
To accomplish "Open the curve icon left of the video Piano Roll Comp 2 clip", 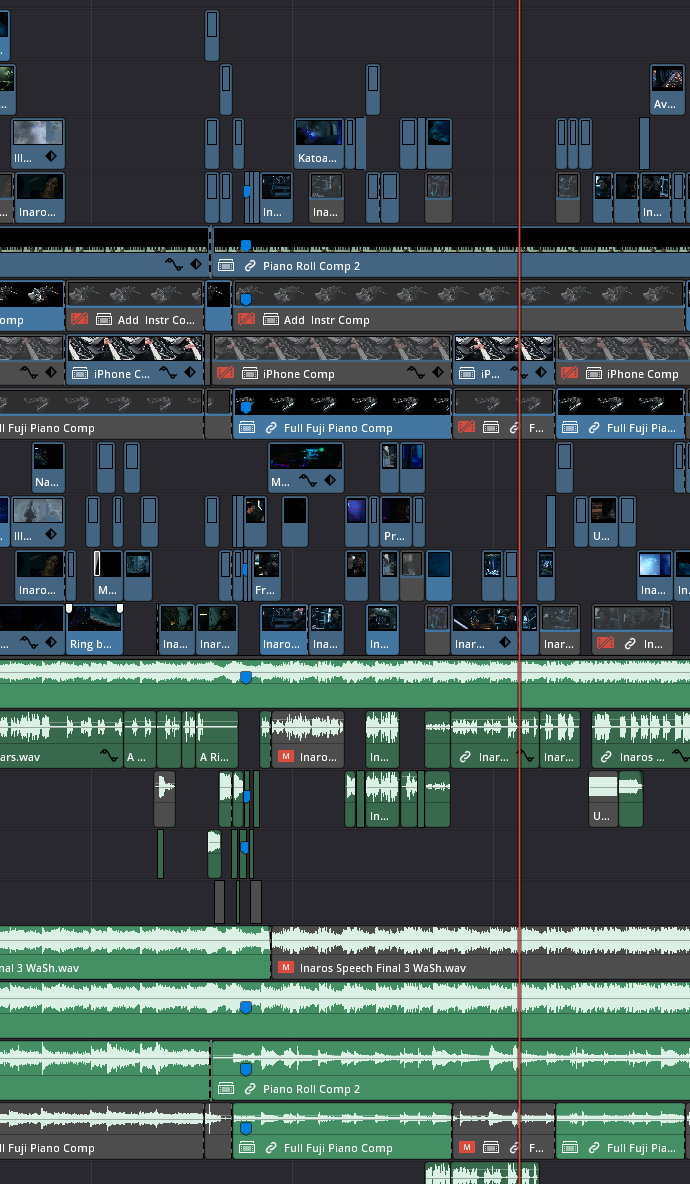I will [174, 266].
